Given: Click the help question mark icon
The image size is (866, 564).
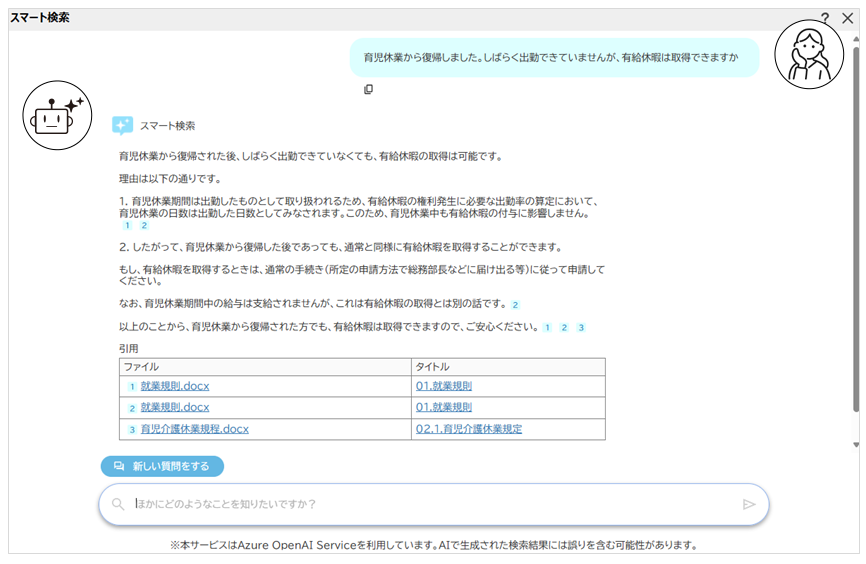Looking at the screenshot, I should [825, 18].
